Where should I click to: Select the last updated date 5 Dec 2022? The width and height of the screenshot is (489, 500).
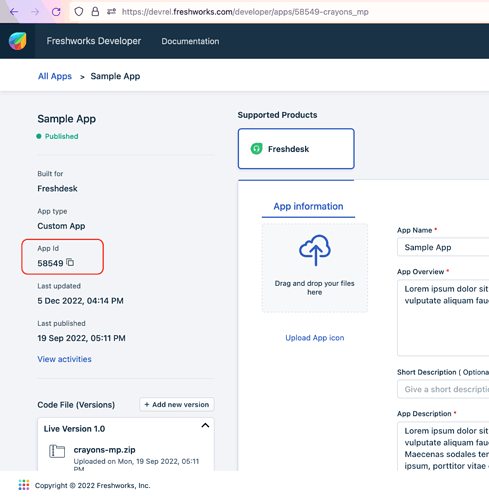coord(80,301)
